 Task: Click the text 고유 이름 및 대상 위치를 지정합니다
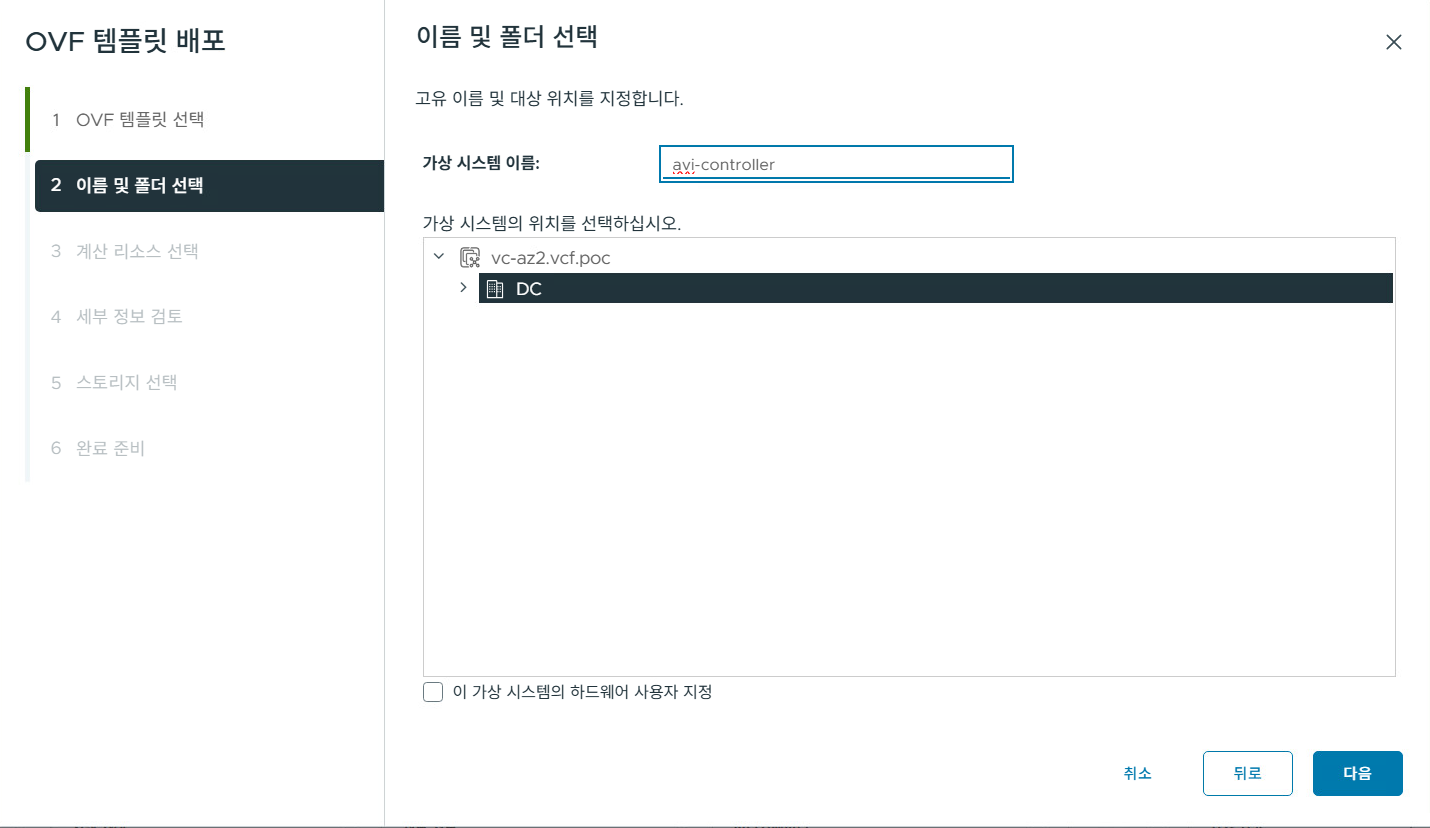pos(549,99)
